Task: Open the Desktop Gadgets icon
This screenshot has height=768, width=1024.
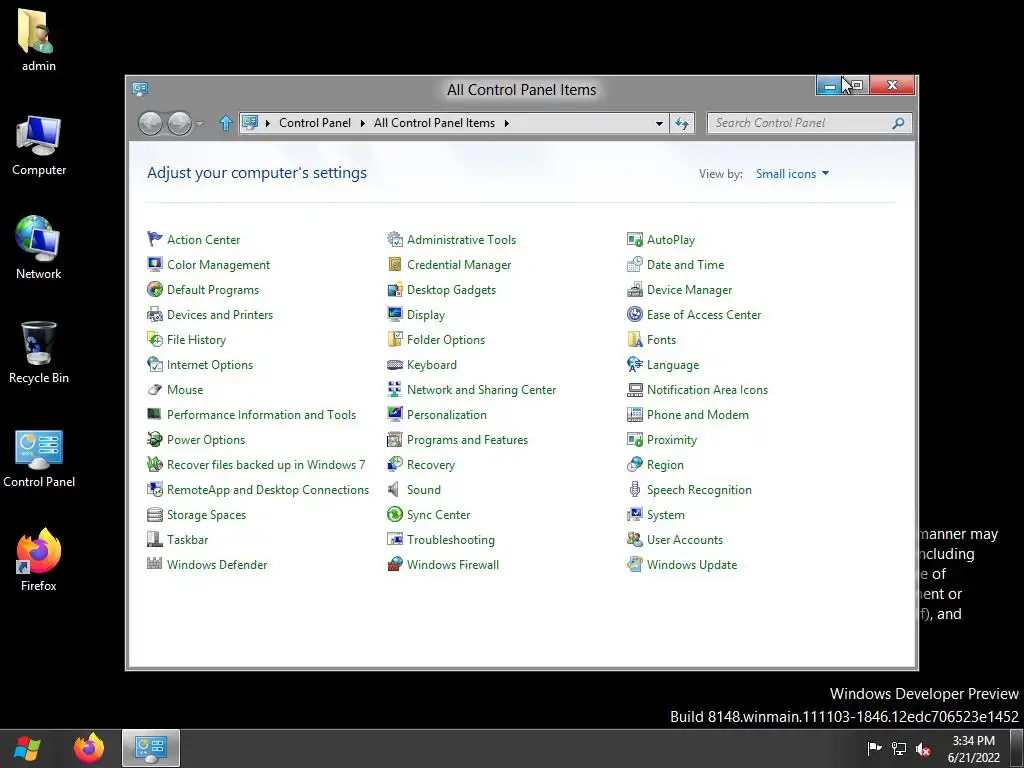Action: click(x=394, y=289)
